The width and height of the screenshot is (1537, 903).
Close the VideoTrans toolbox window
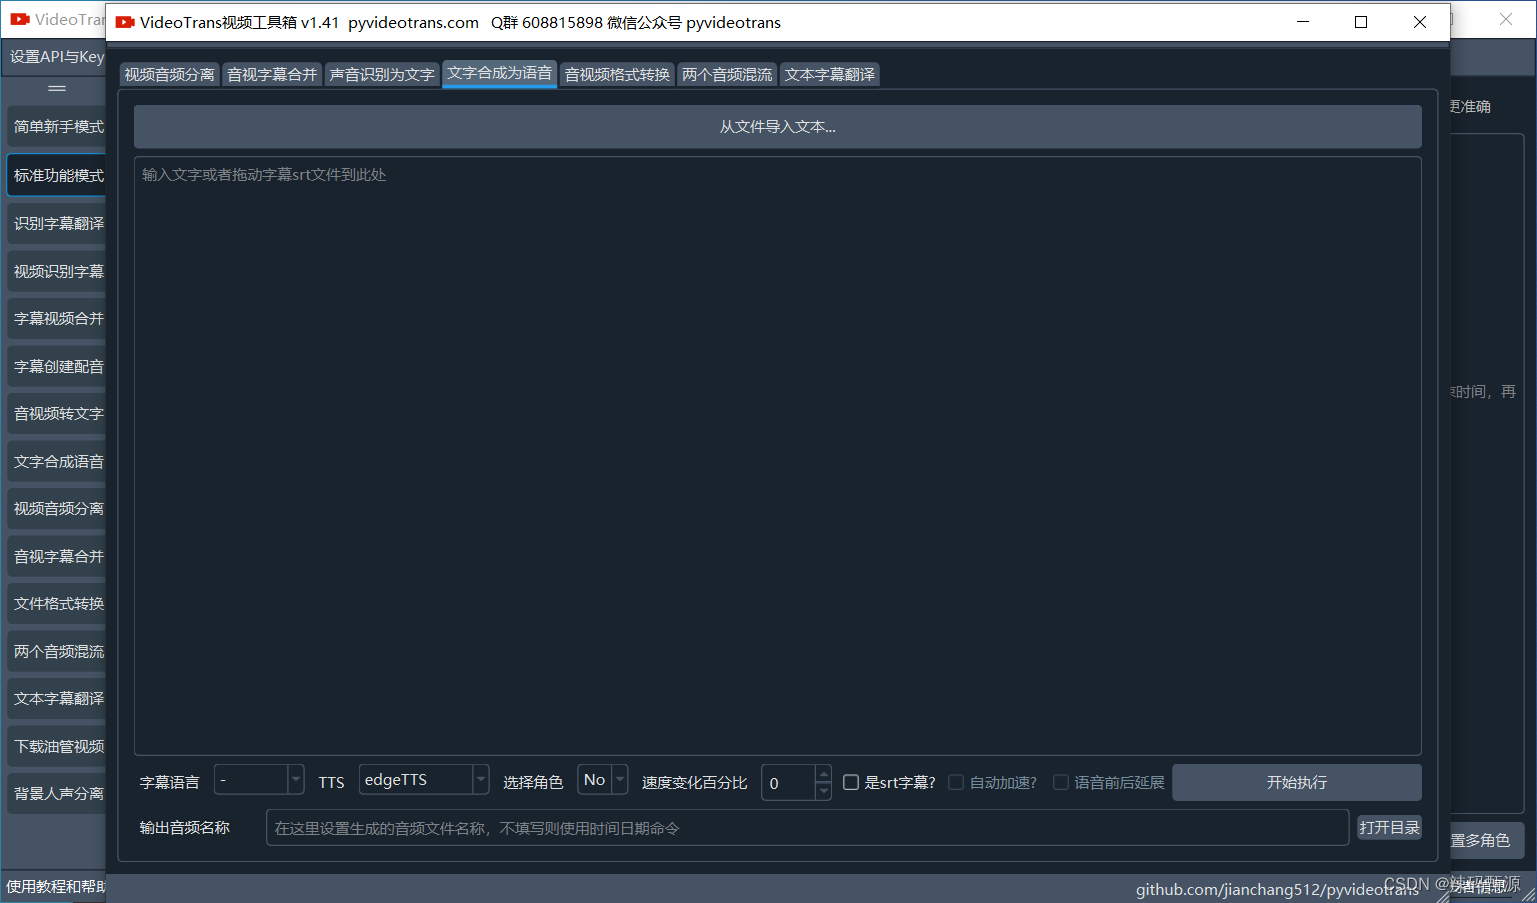click(x=1420, y=22)
